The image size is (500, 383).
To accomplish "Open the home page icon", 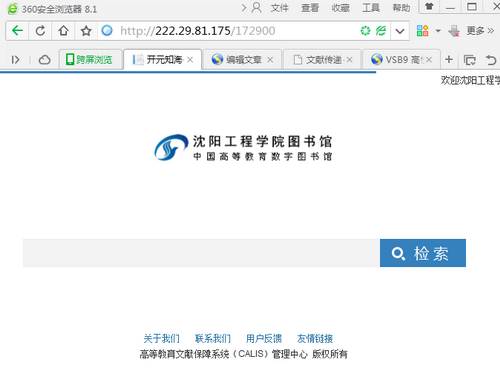I will click(63, 31).
